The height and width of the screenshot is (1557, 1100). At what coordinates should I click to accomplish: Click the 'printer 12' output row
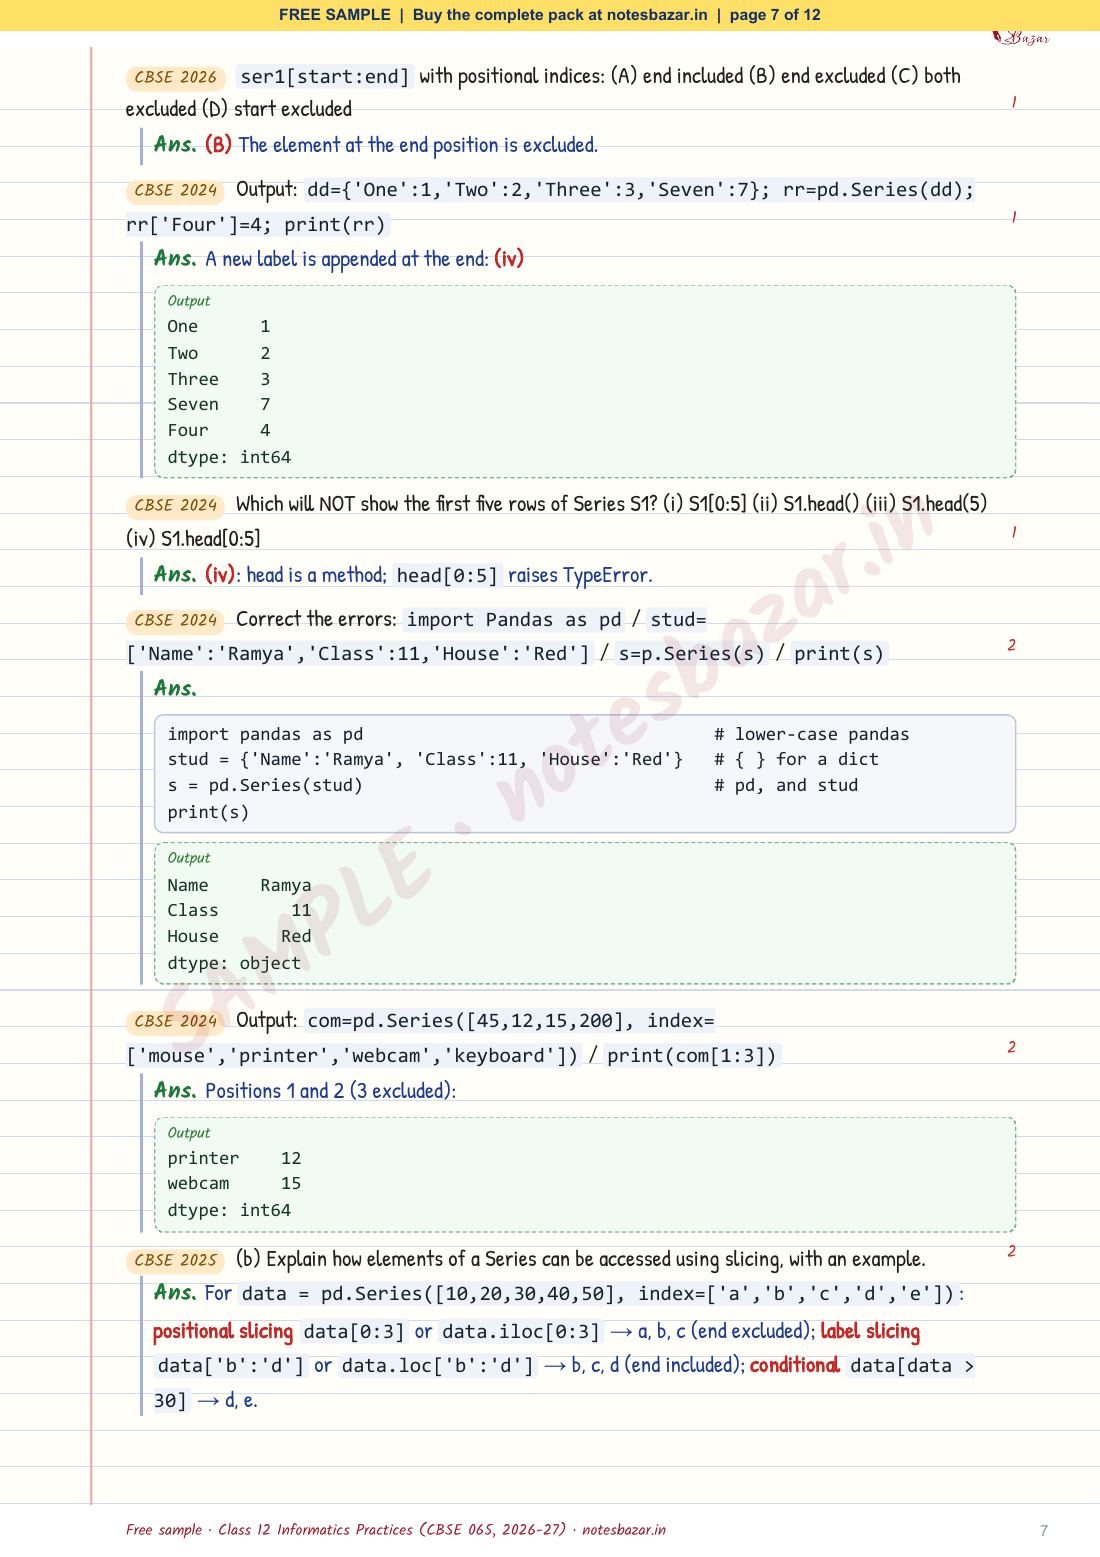click(234, 1158)
